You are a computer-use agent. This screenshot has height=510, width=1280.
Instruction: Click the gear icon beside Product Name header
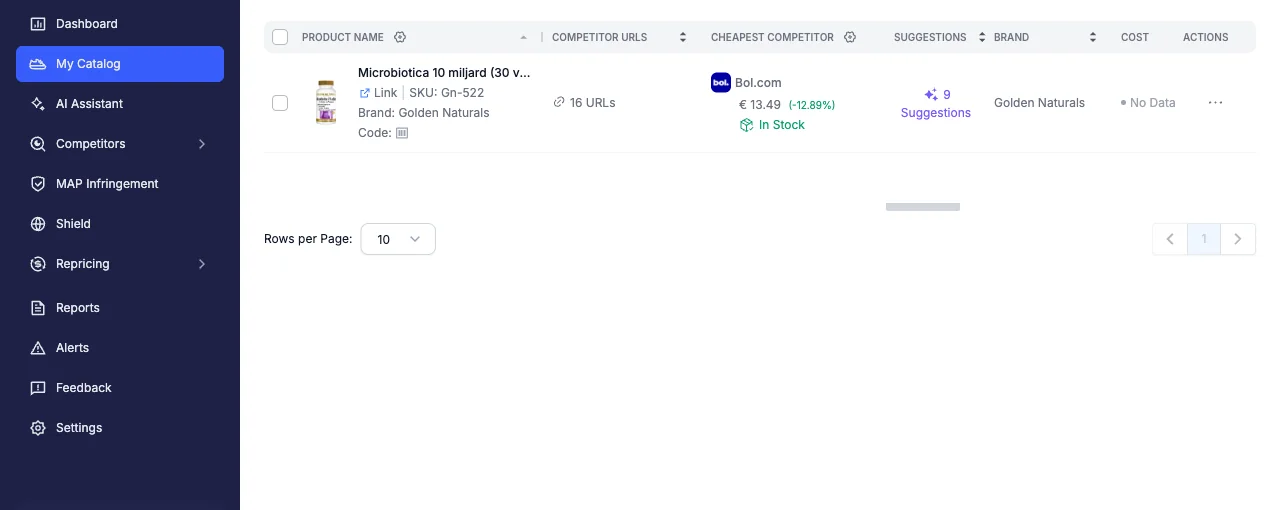[399, 37]
